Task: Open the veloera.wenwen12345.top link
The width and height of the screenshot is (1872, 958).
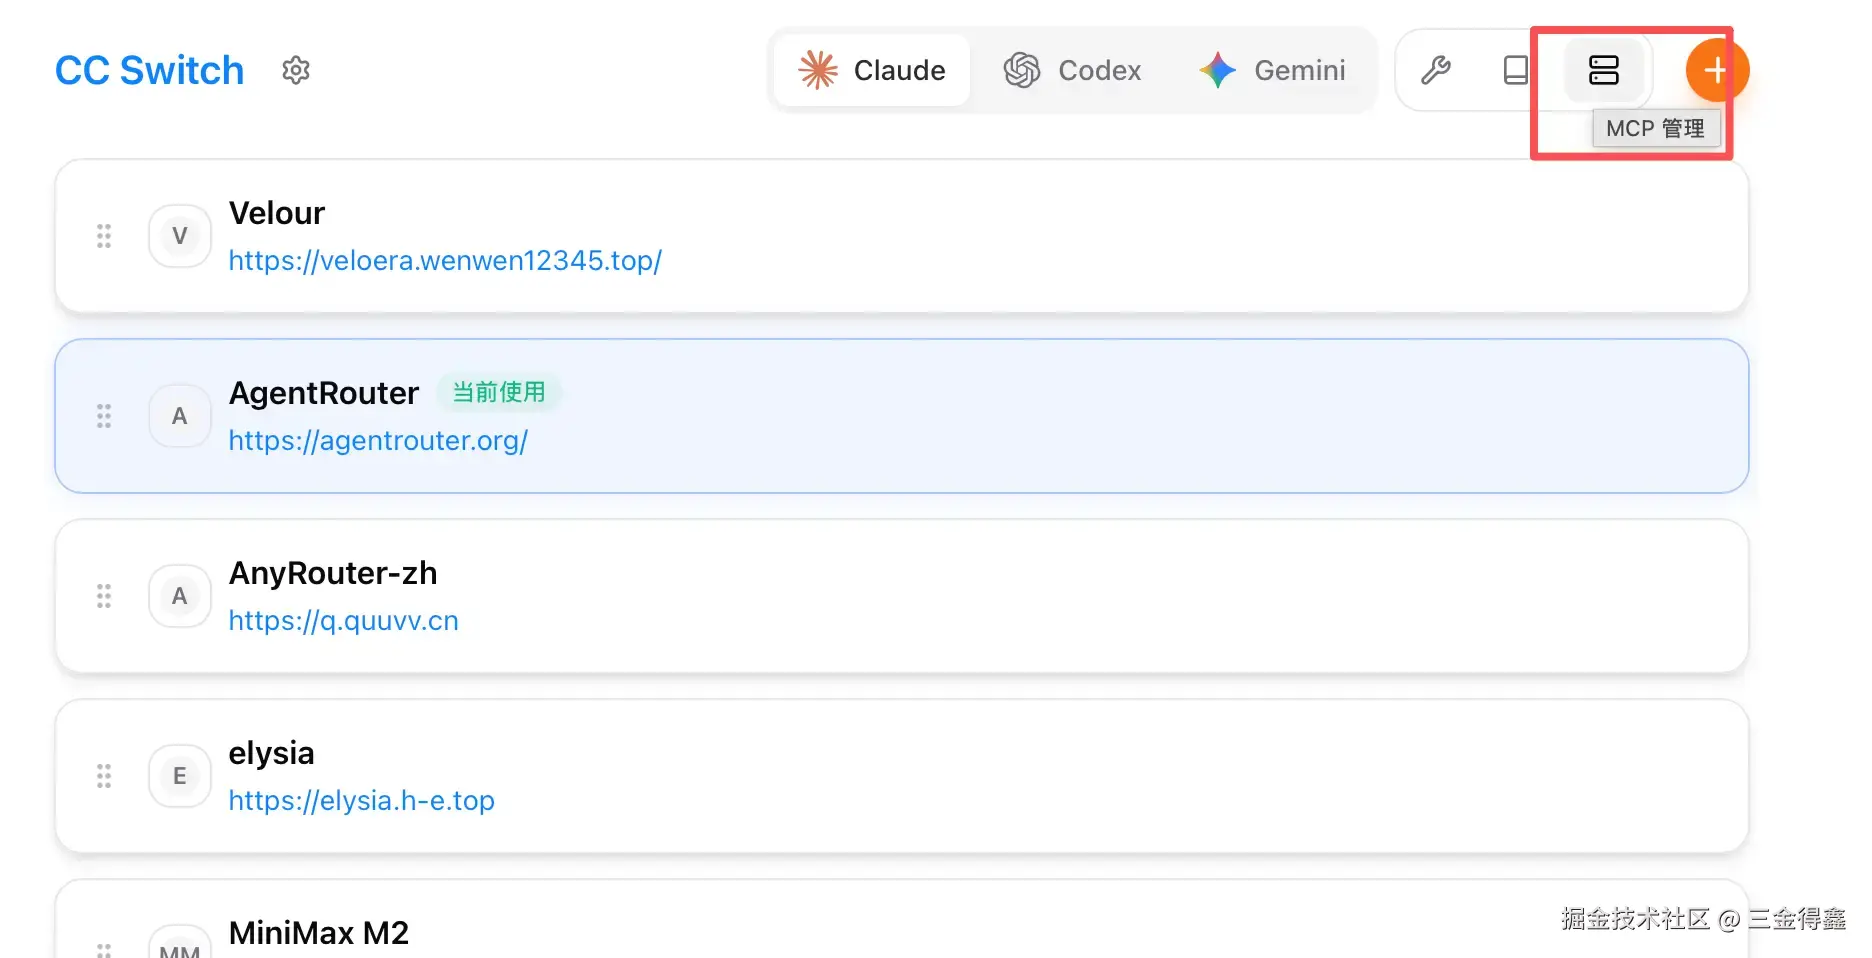Action: click(x=445, y=261)
